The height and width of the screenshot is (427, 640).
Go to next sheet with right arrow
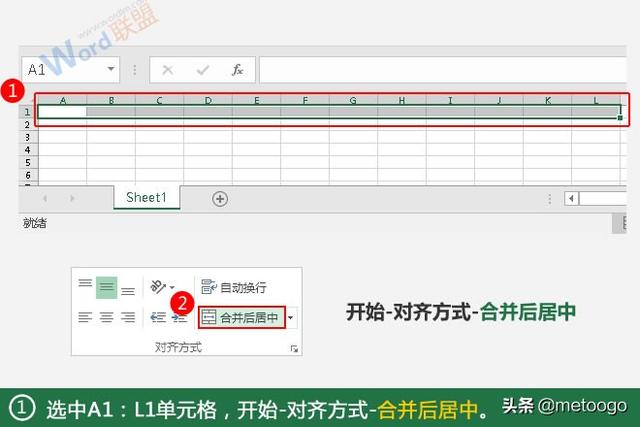pos(72,198)
